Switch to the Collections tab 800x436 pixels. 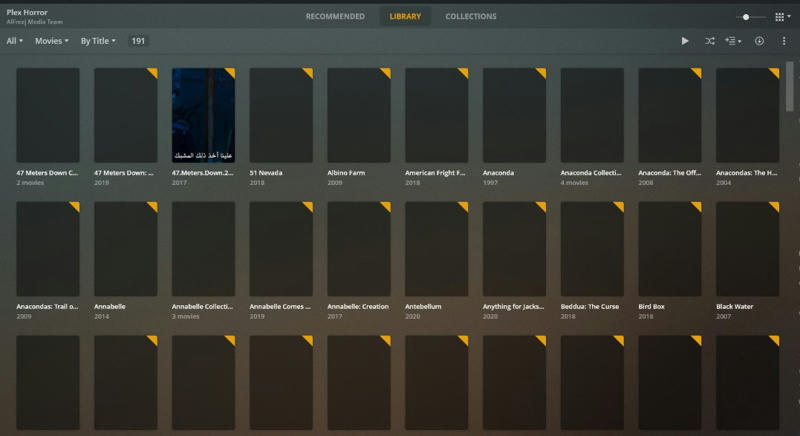[471, 17]
